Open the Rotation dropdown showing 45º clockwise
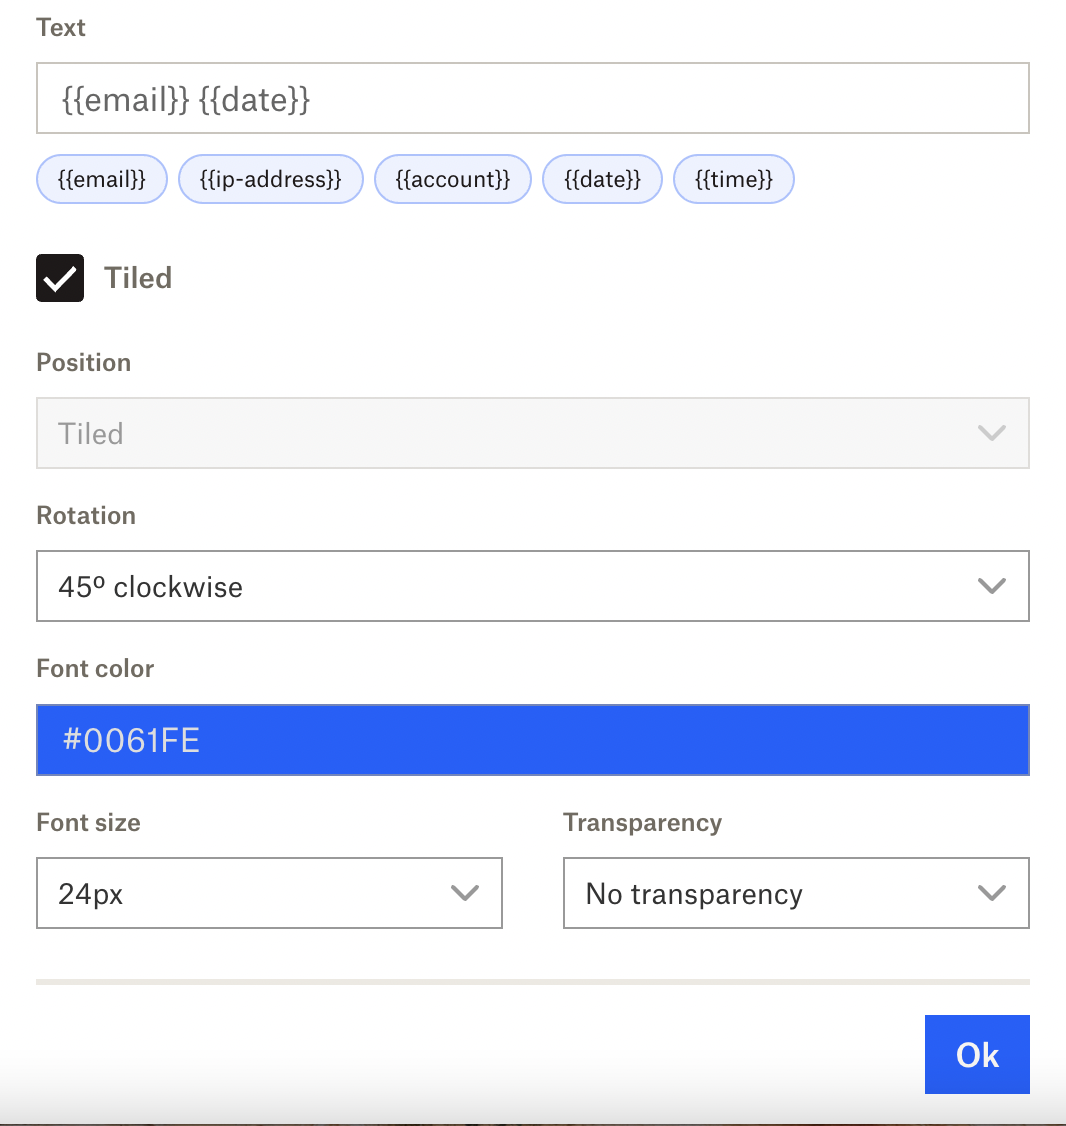1066x1126 pixels. coord(533,586)
